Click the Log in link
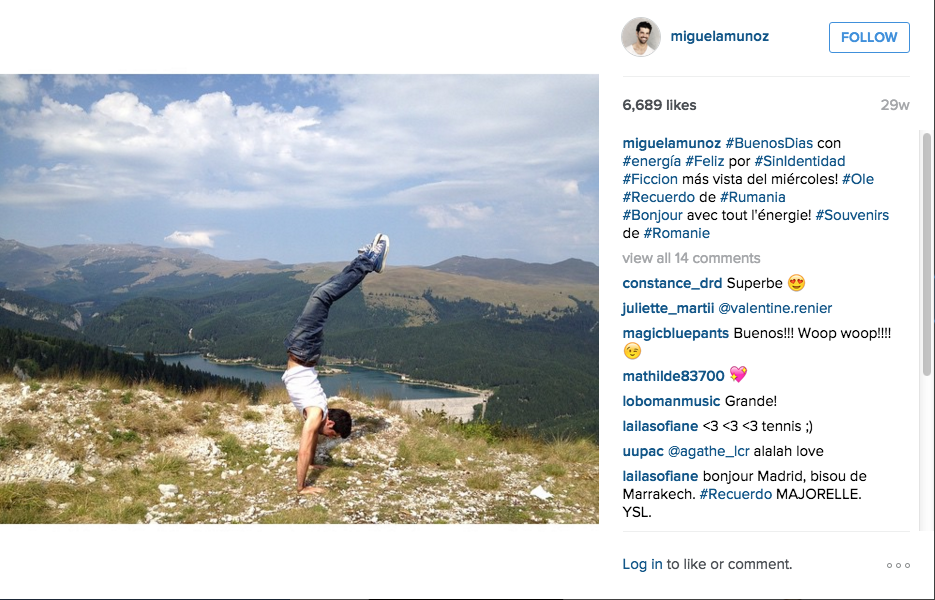Image resolution: width=935 pixels, height=600 pixels. click(x=642, y=564)
